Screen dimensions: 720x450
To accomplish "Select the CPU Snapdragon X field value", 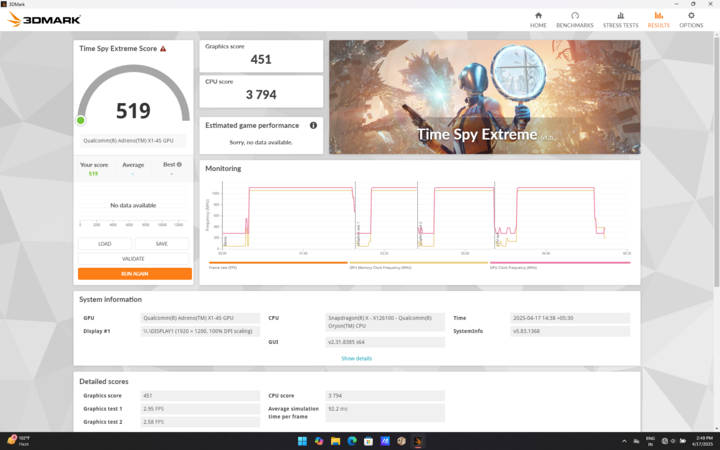I will pyautogui.click(x=385, y=322).
